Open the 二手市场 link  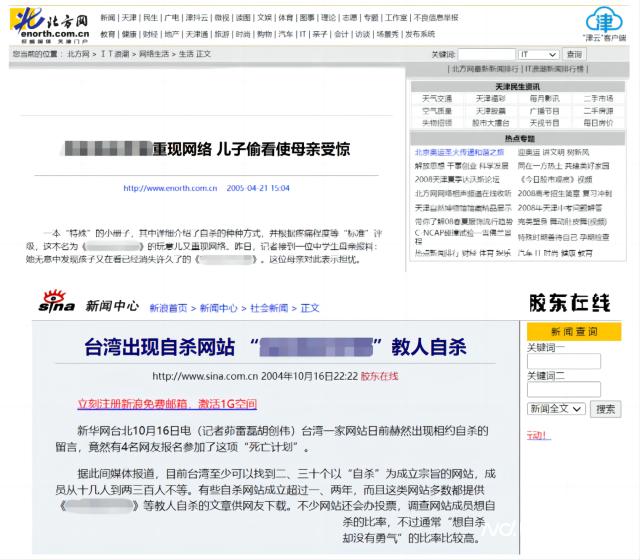598,99
